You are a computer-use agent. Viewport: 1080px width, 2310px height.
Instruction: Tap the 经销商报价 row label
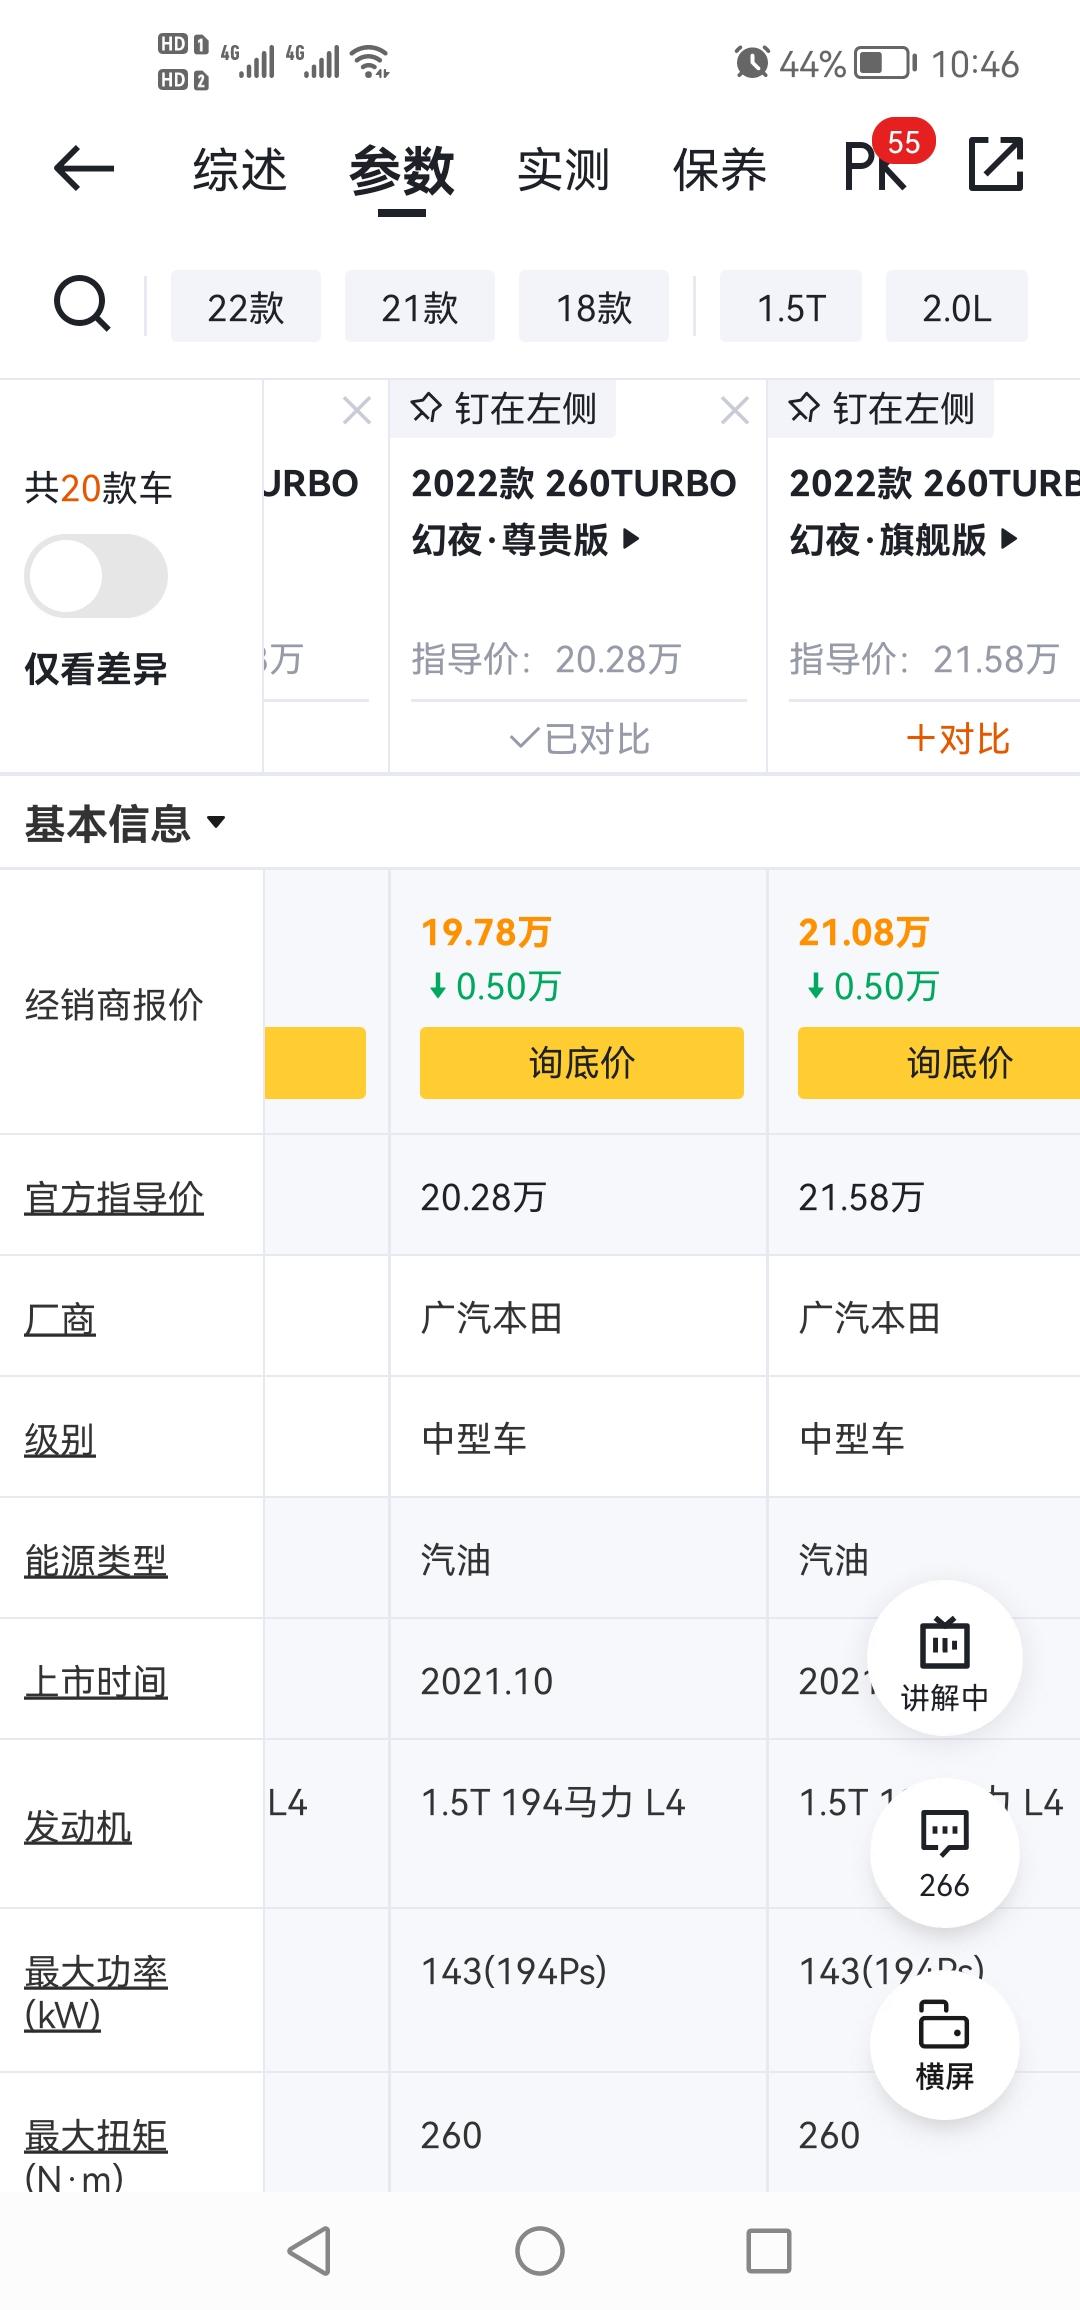point(114,1004)
